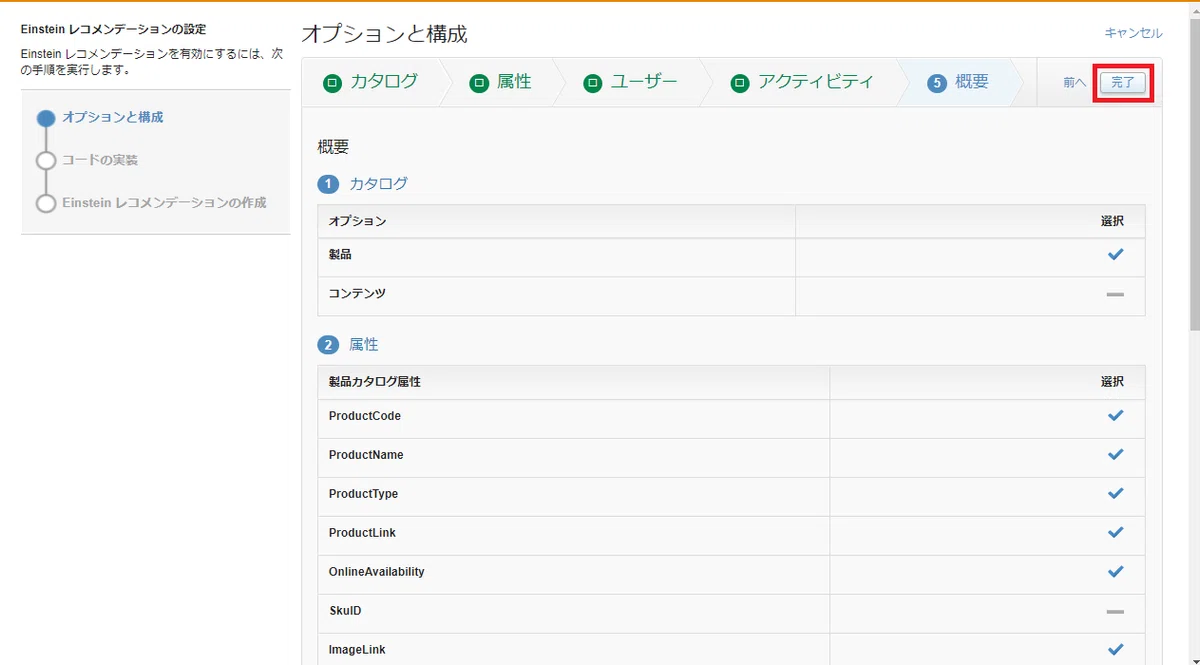Click the コードの実装 step circle
Viewport: 1200px width, 665px height.
coord(46,161)
